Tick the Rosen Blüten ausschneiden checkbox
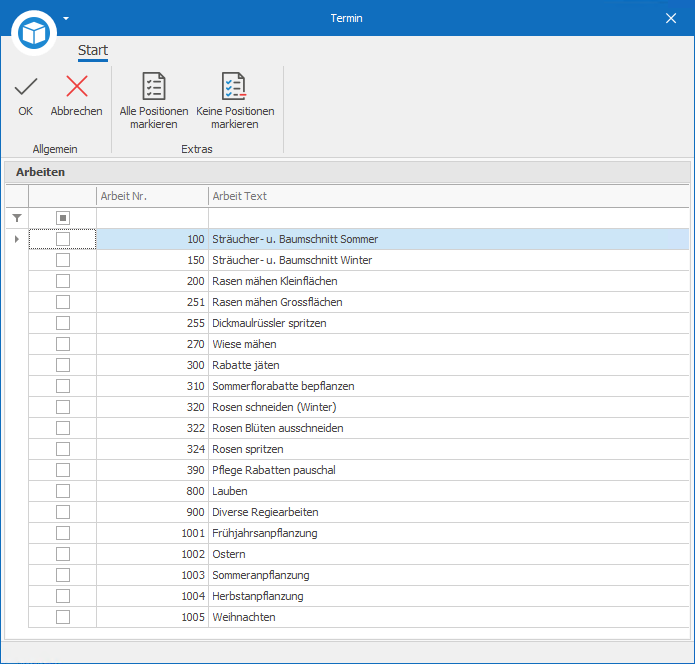 coord(63,428)
